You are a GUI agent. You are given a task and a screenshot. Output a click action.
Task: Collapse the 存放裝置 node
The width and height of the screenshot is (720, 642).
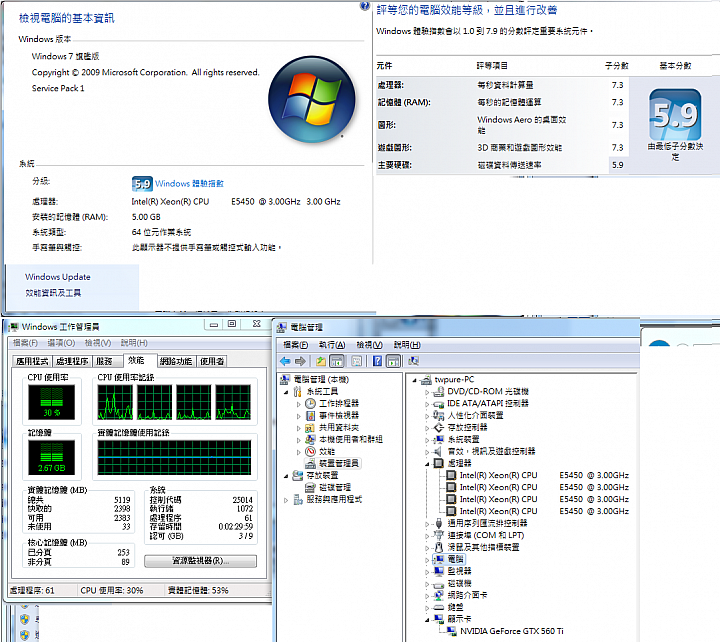[286, 476]
